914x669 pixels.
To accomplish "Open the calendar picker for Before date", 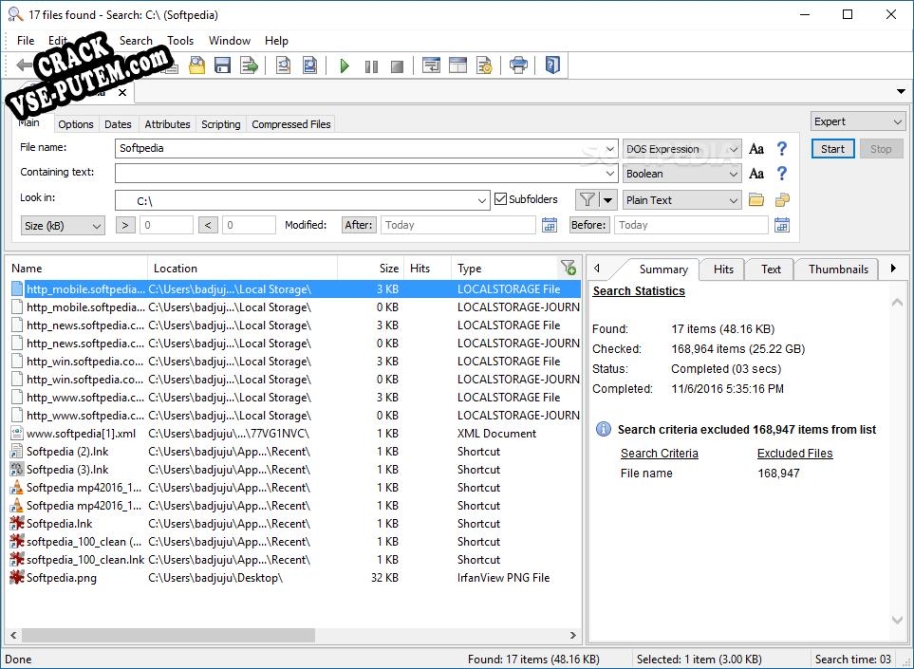I will (782, 225).
